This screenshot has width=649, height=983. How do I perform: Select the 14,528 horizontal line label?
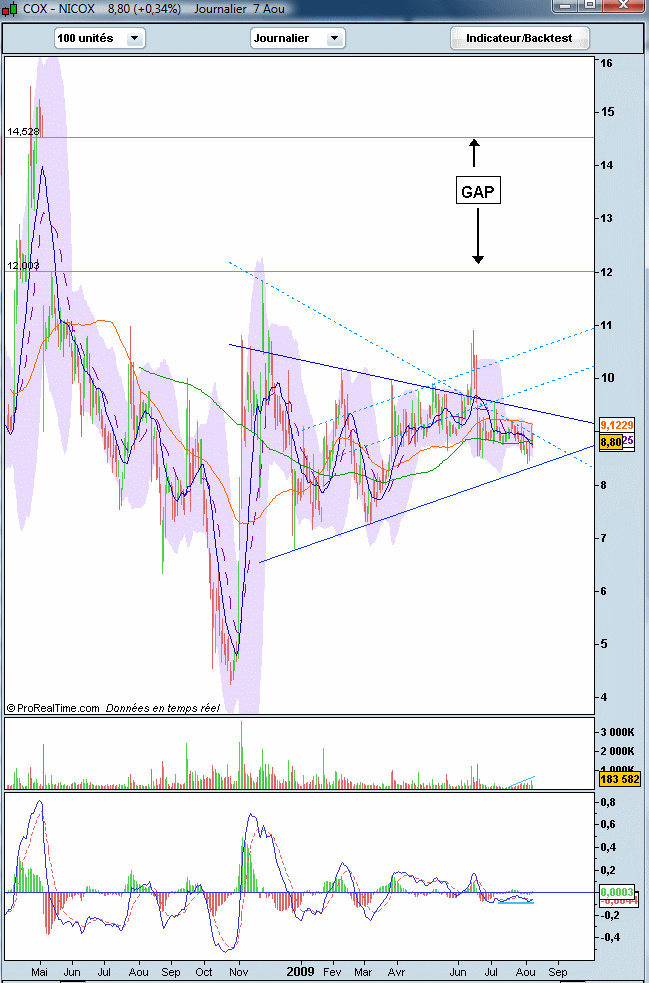(x=23, y=132)
